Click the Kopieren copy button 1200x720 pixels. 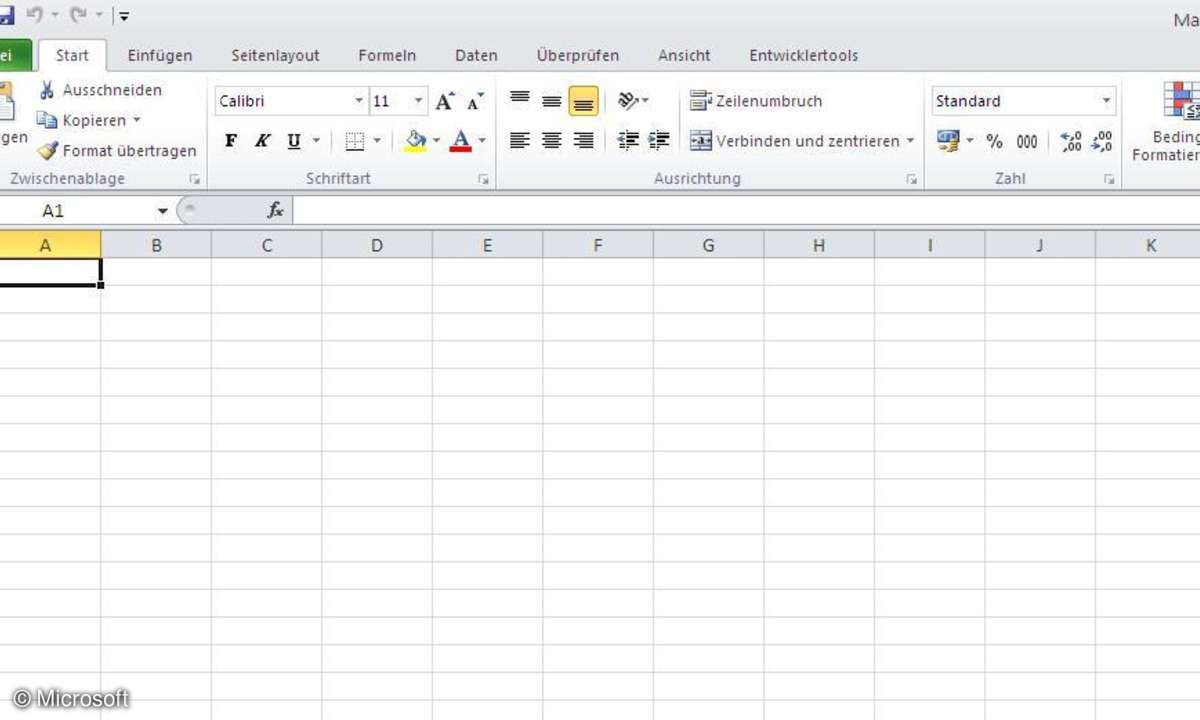(x=82, y=120)
